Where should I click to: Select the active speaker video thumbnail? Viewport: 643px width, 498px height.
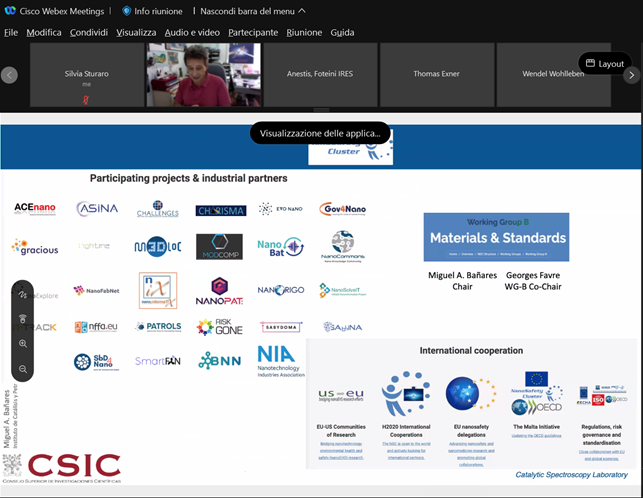coord(203,75)
